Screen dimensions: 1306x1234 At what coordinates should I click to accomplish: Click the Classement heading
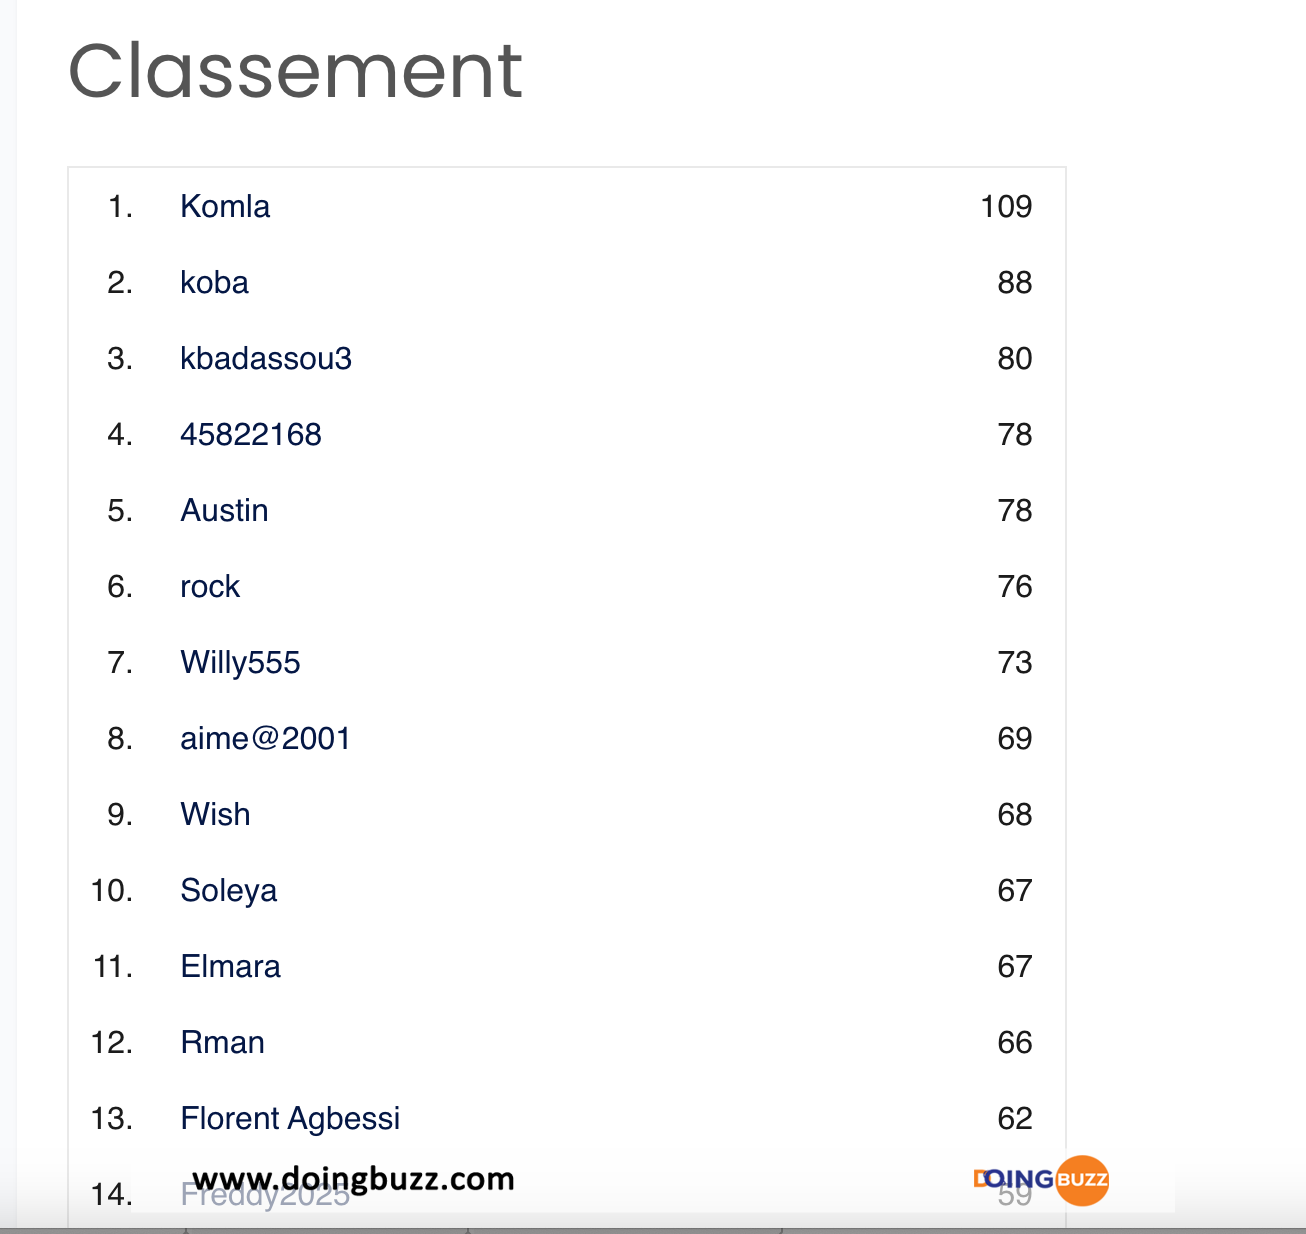click(295, 71)
